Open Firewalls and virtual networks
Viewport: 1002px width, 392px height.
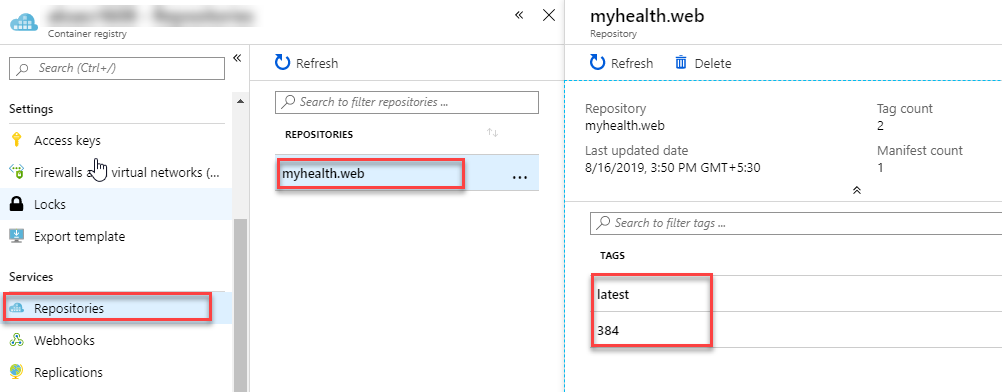coord(127,173)
